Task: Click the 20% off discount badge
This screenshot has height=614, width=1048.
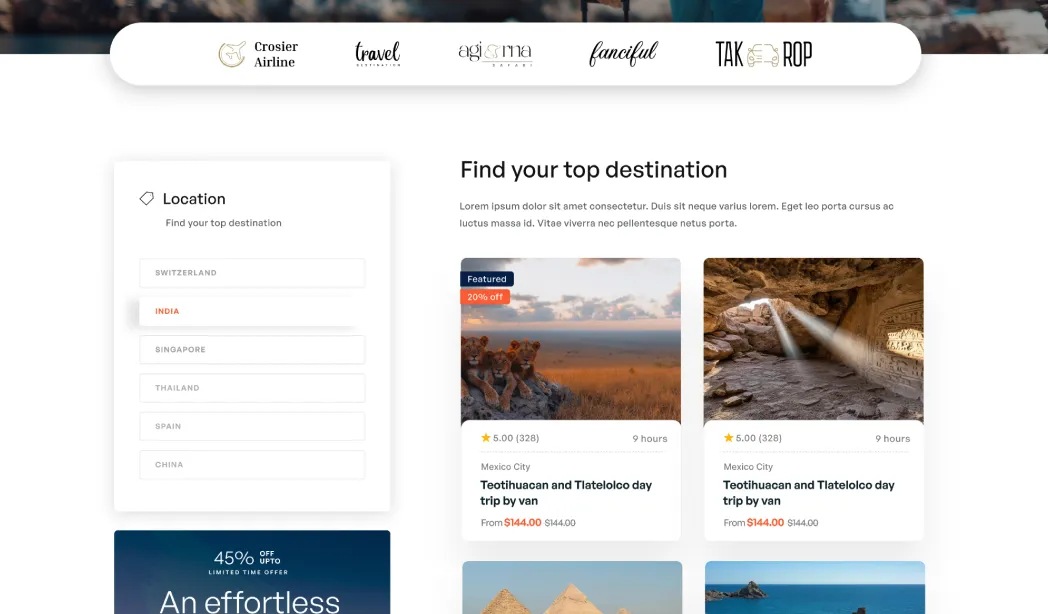Action: (x=485, y=297)
